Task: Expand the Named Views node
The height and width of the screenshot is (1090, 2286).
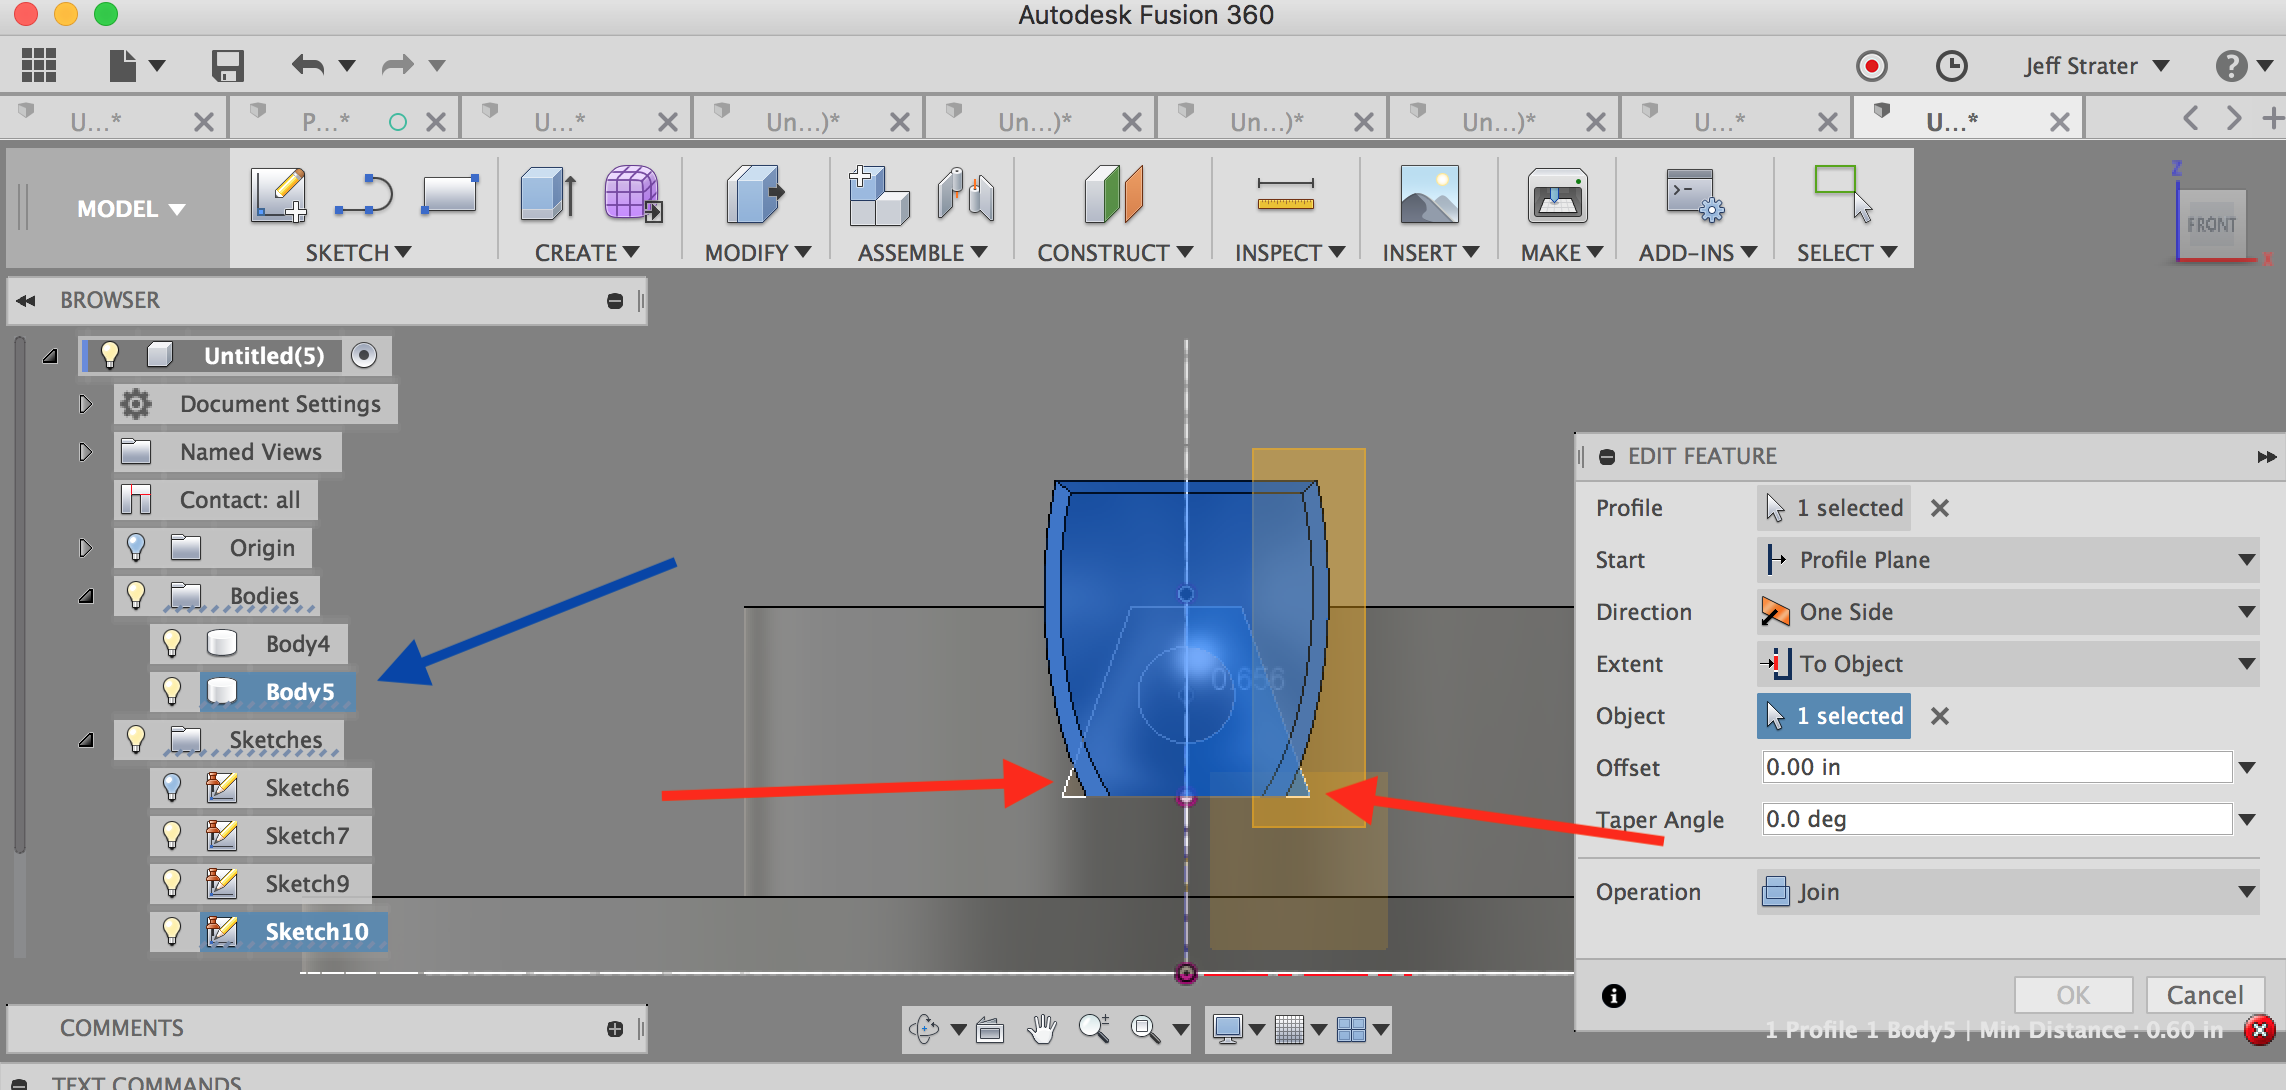Action: pos(85,452)
